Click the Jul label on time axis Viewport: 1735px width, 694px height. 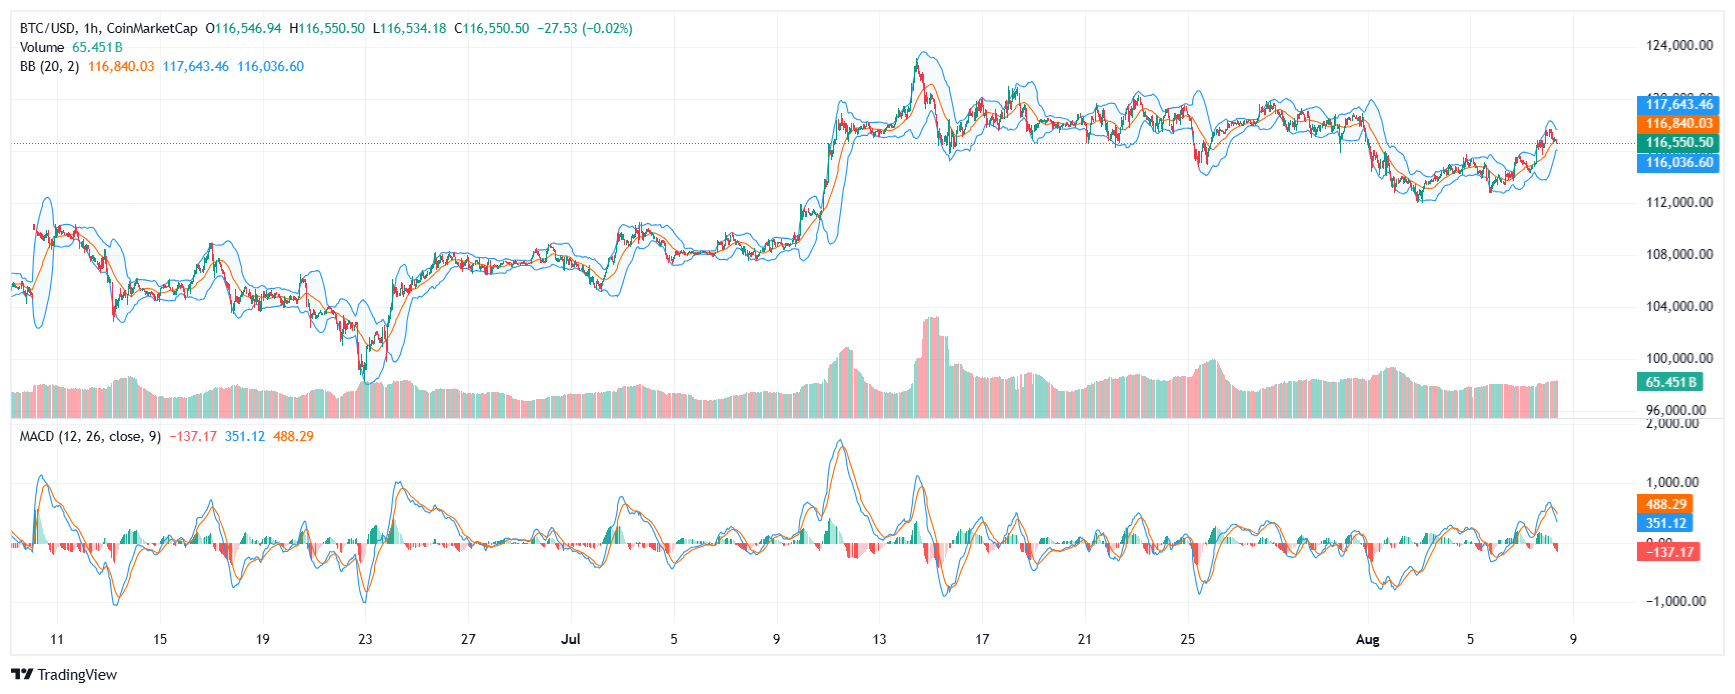570,639
